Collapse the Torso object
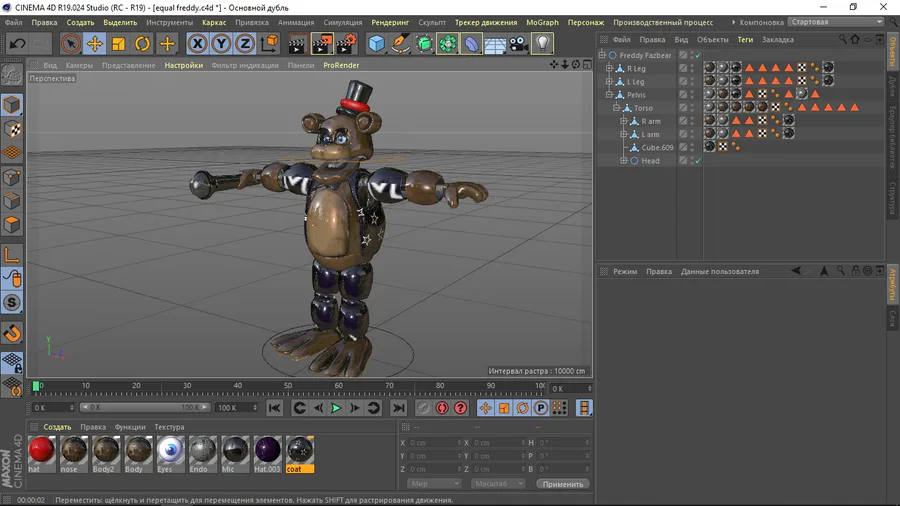This screenshot has height=506, width=900. tap(616, 108)
